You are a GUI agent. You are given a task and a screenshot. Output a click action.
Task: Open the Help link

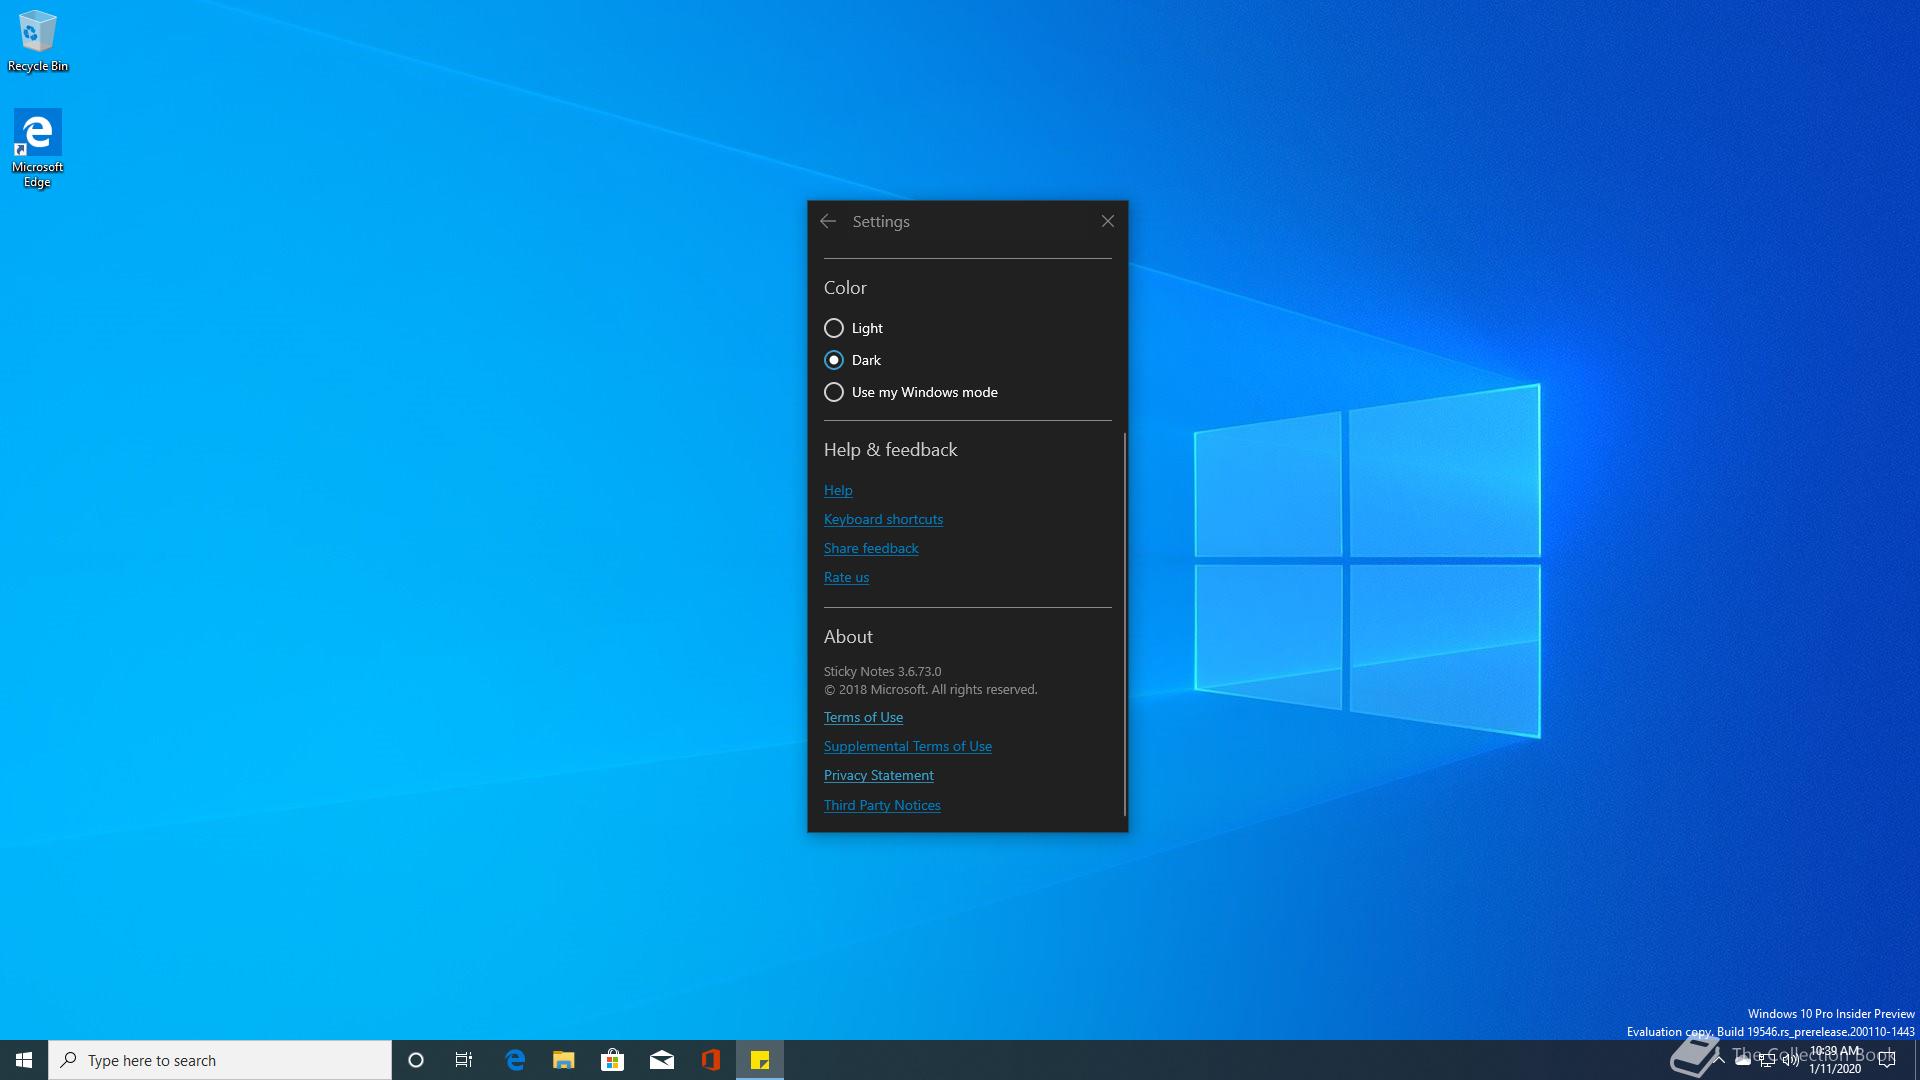click(x=838, y=490)
